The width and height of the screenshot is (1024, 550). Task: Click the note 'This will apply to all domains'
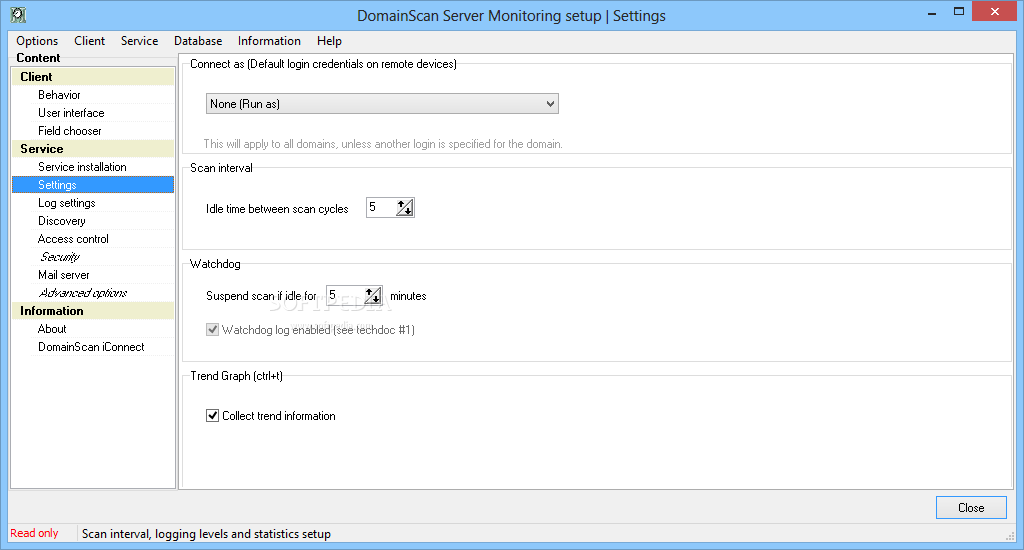point(383,144)
